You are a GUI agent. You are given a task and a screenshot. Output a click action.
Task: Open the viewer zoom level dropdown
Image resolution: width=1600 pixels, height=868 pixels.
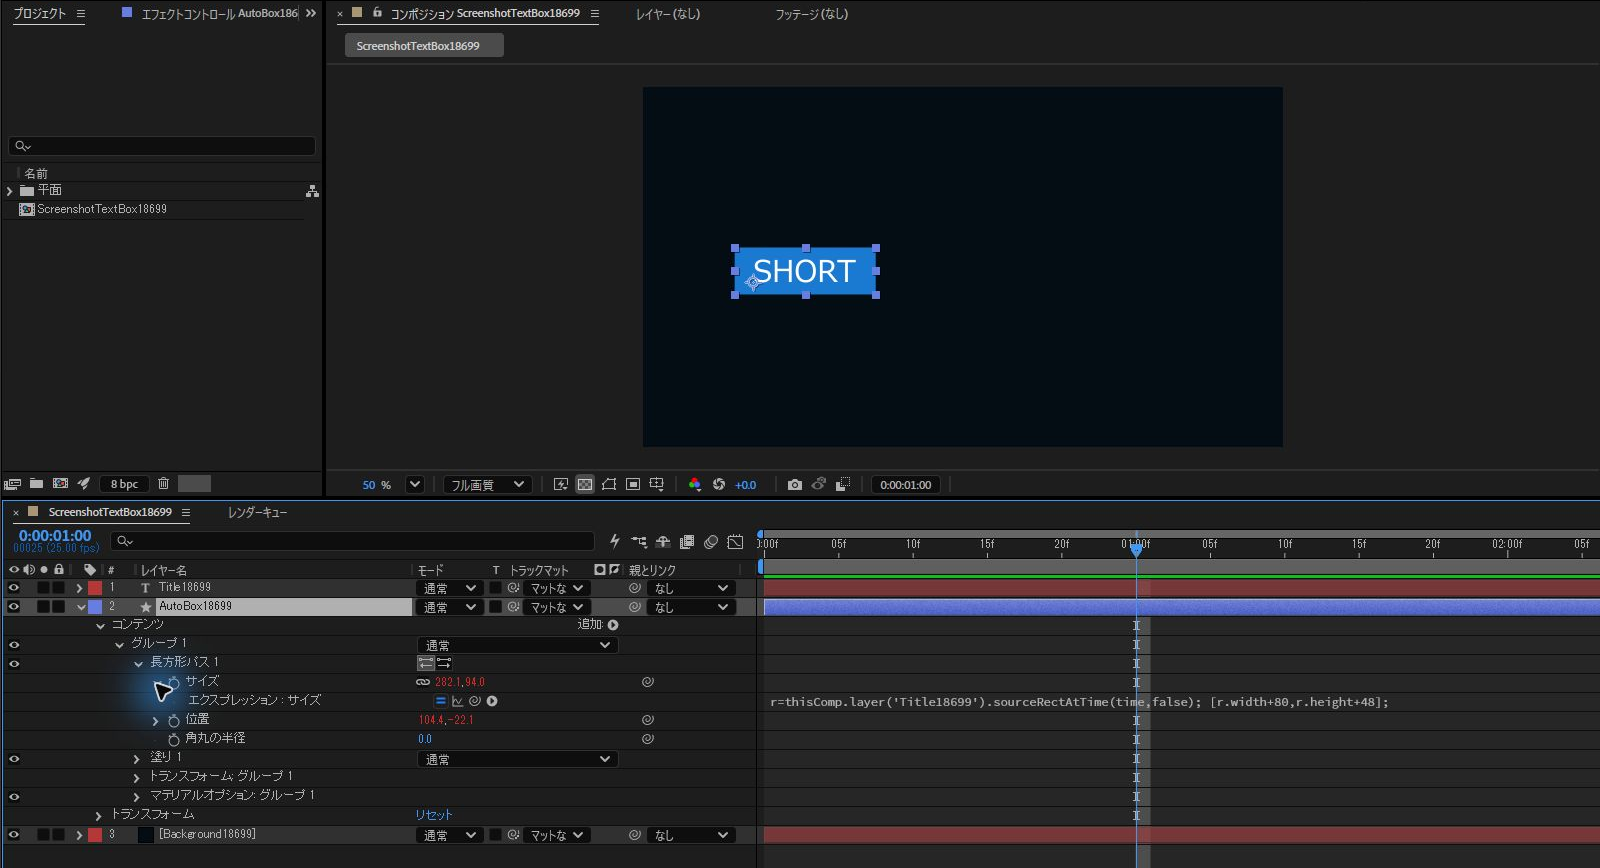point(414,485)
